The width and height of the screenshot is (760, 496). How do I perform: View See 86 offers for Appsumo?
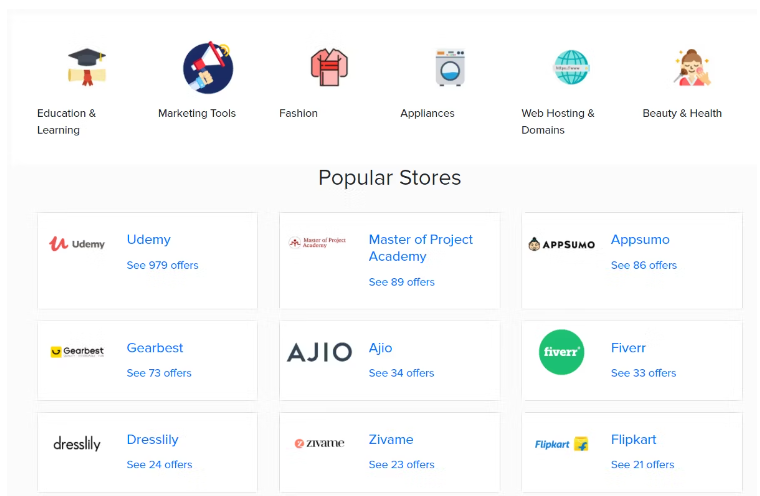[644, 265]
